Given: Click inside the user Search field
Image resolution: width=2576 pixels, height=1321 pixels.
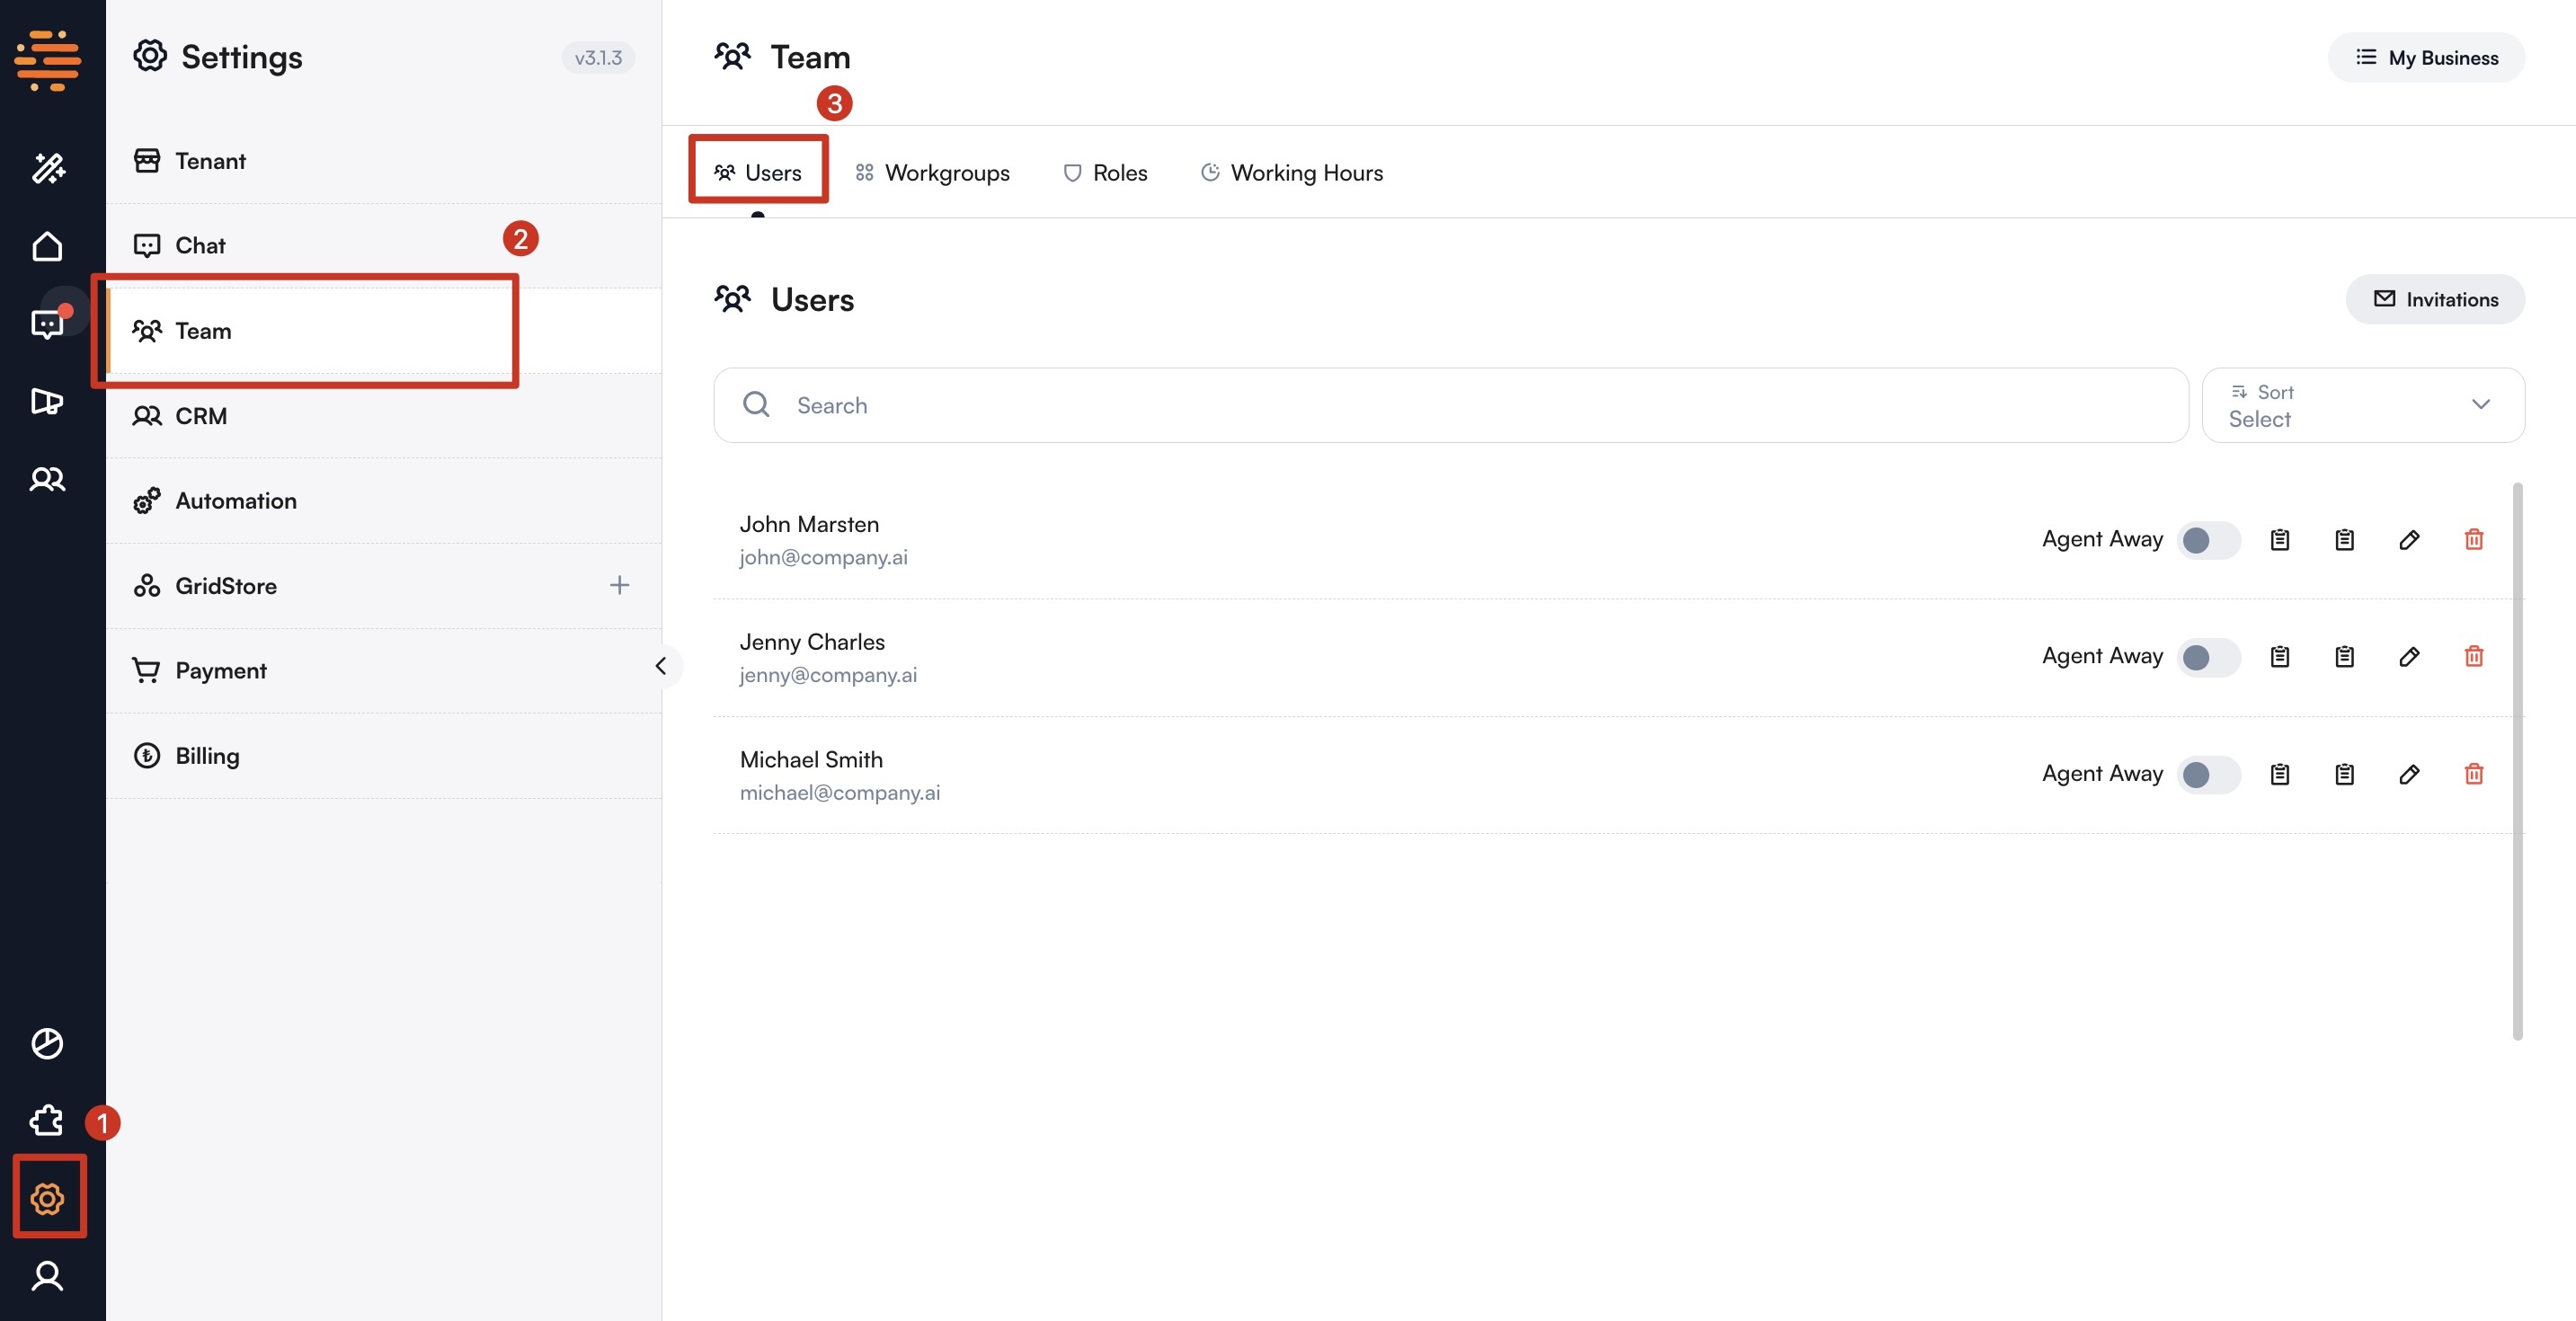Looking at the screenshot, I should click(x=1200, y=405).
